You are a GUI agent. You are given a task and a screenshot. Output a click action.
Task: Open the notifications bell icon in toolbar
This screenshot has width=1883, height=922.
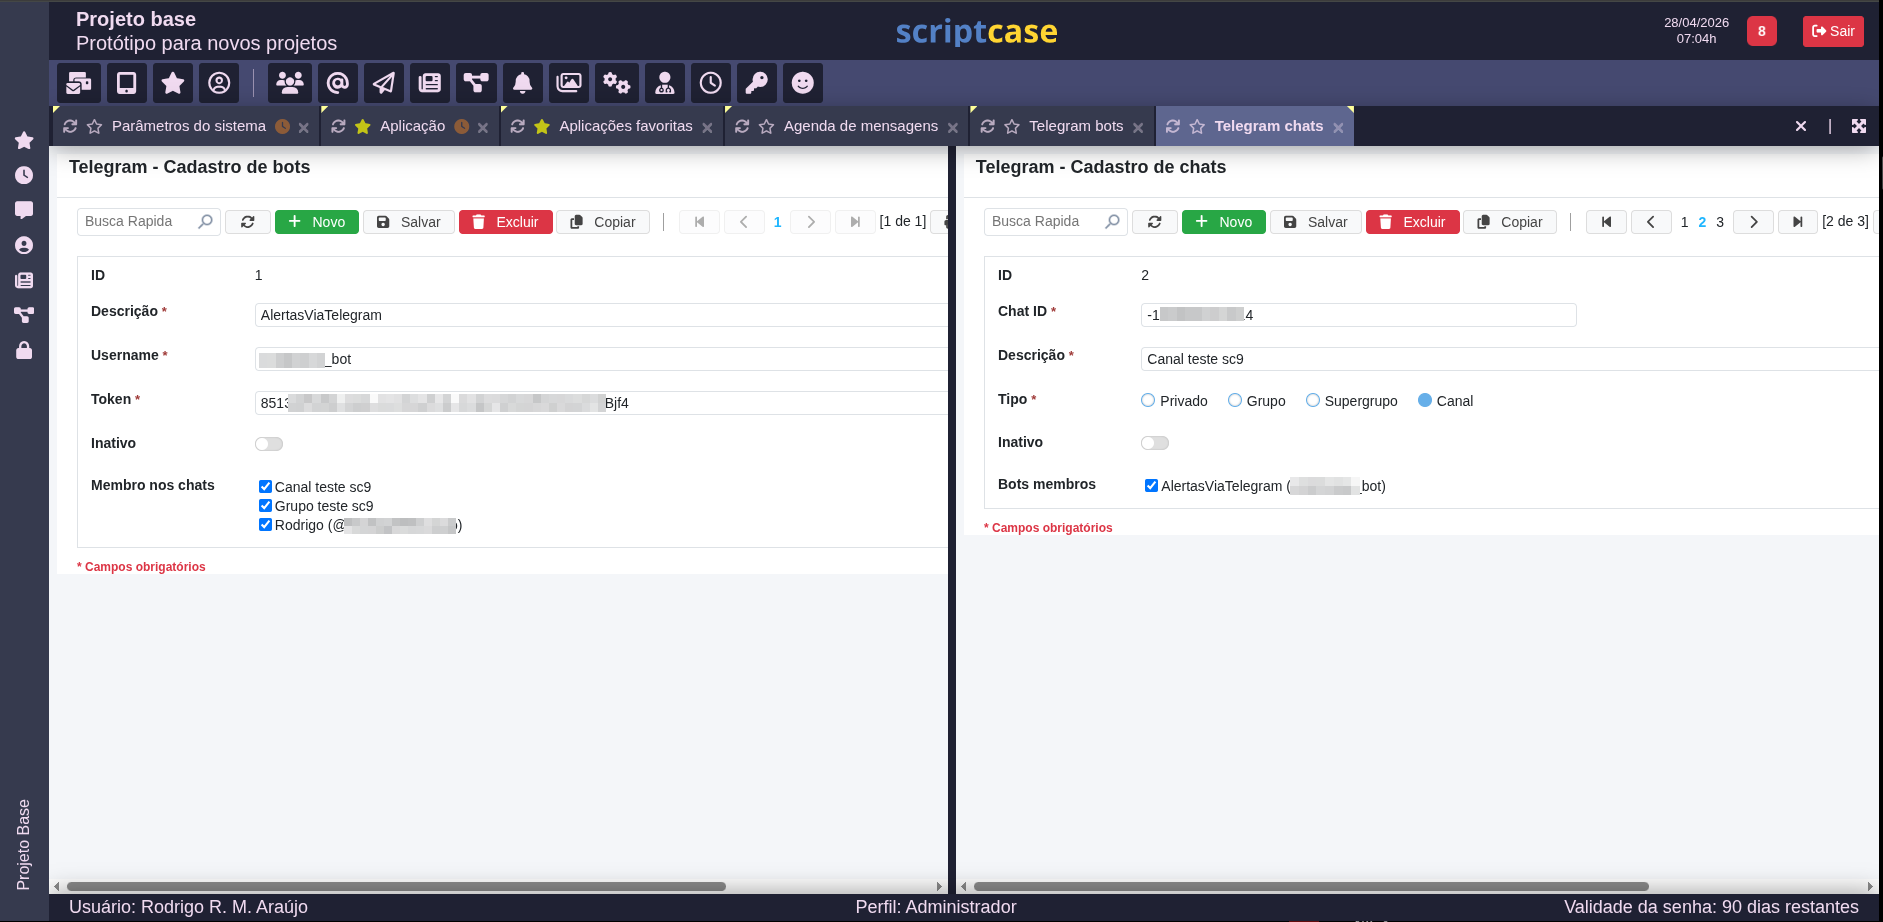click(522, 83)
